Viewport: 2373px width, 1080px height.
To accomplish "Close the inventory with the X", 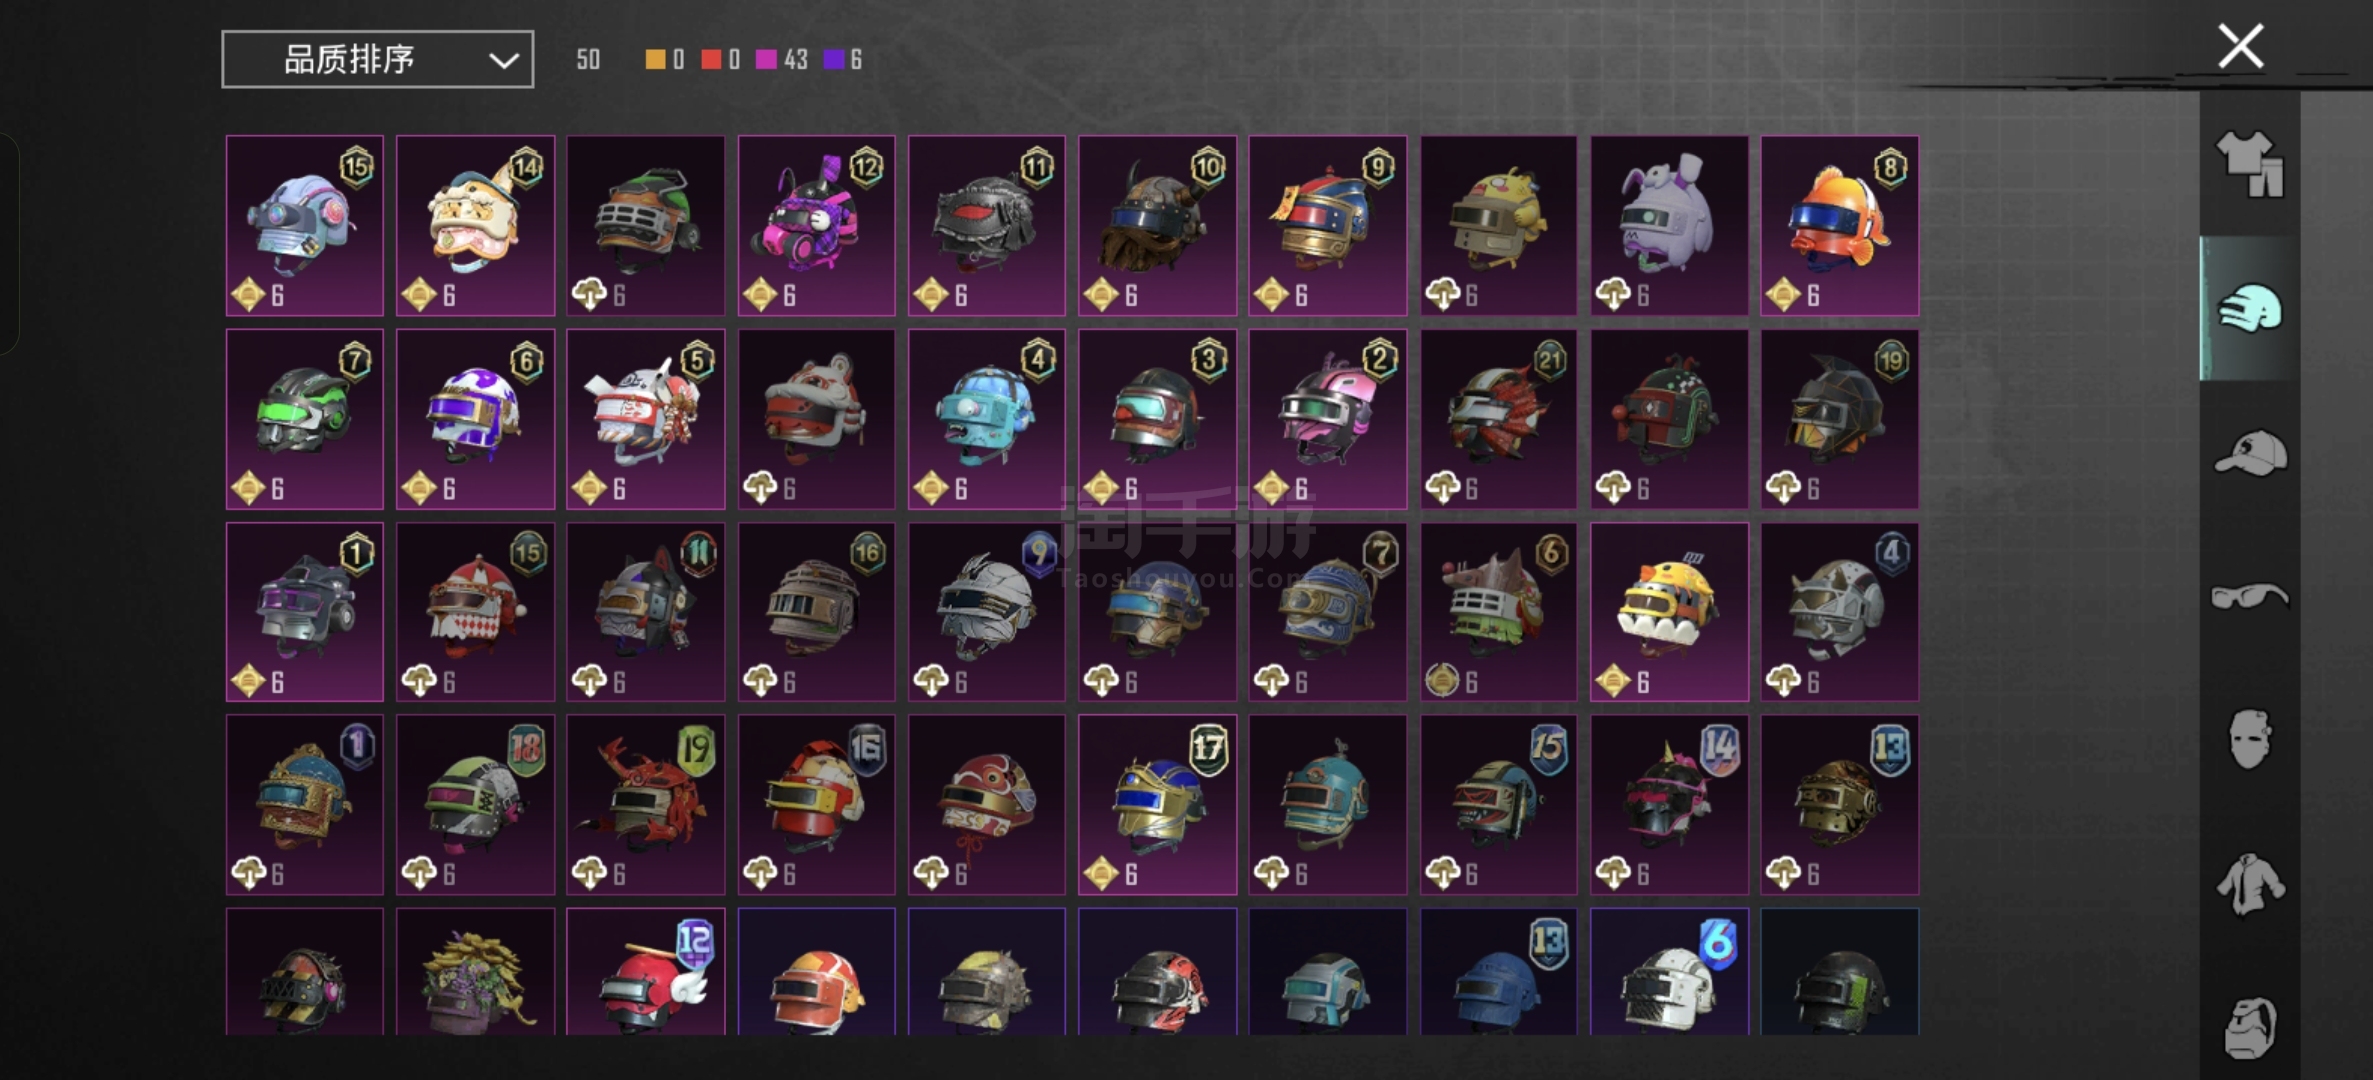I will tap(2240, 46).
